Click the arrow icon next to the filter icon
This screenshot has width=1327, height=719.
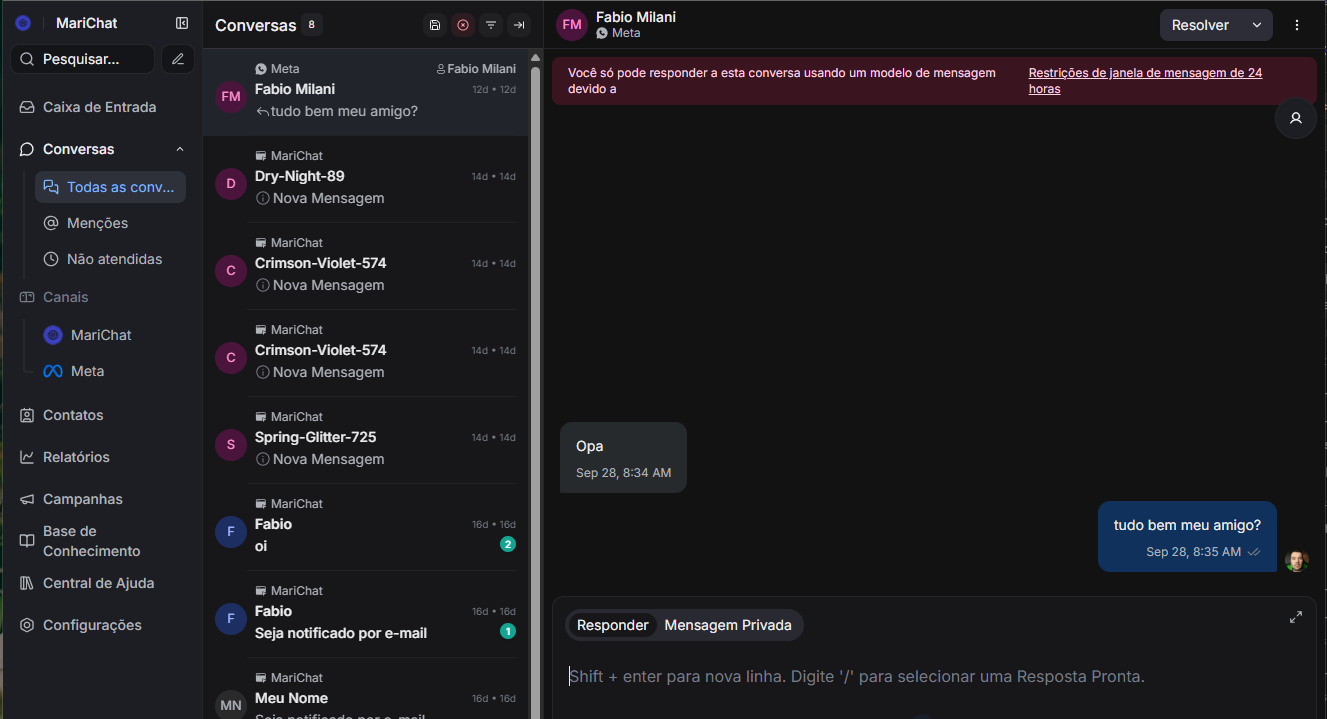click(x=519, y=25)
